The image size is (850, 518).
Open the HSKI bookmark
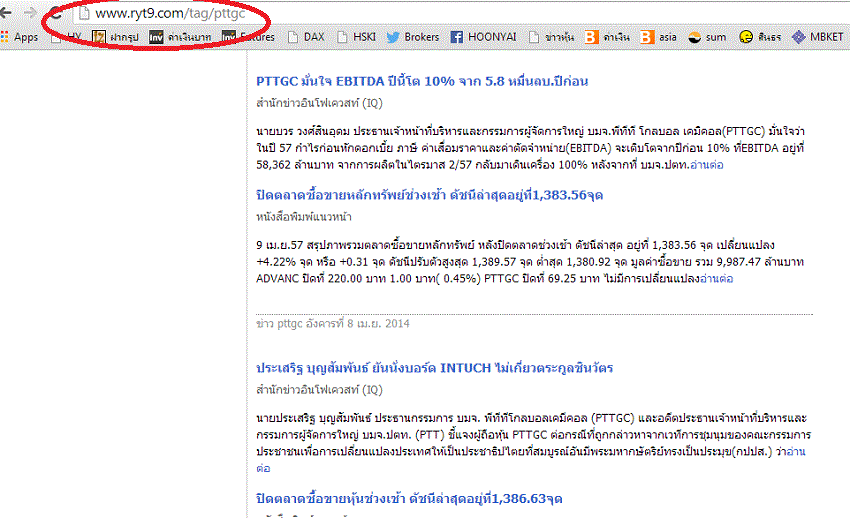click(356, 37)
